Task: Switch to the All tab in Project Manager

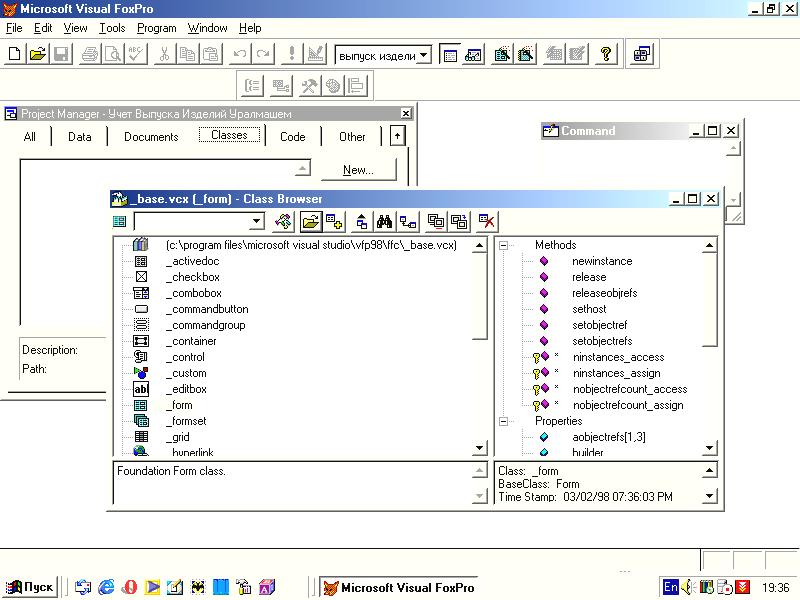Action: pos(30,137)
